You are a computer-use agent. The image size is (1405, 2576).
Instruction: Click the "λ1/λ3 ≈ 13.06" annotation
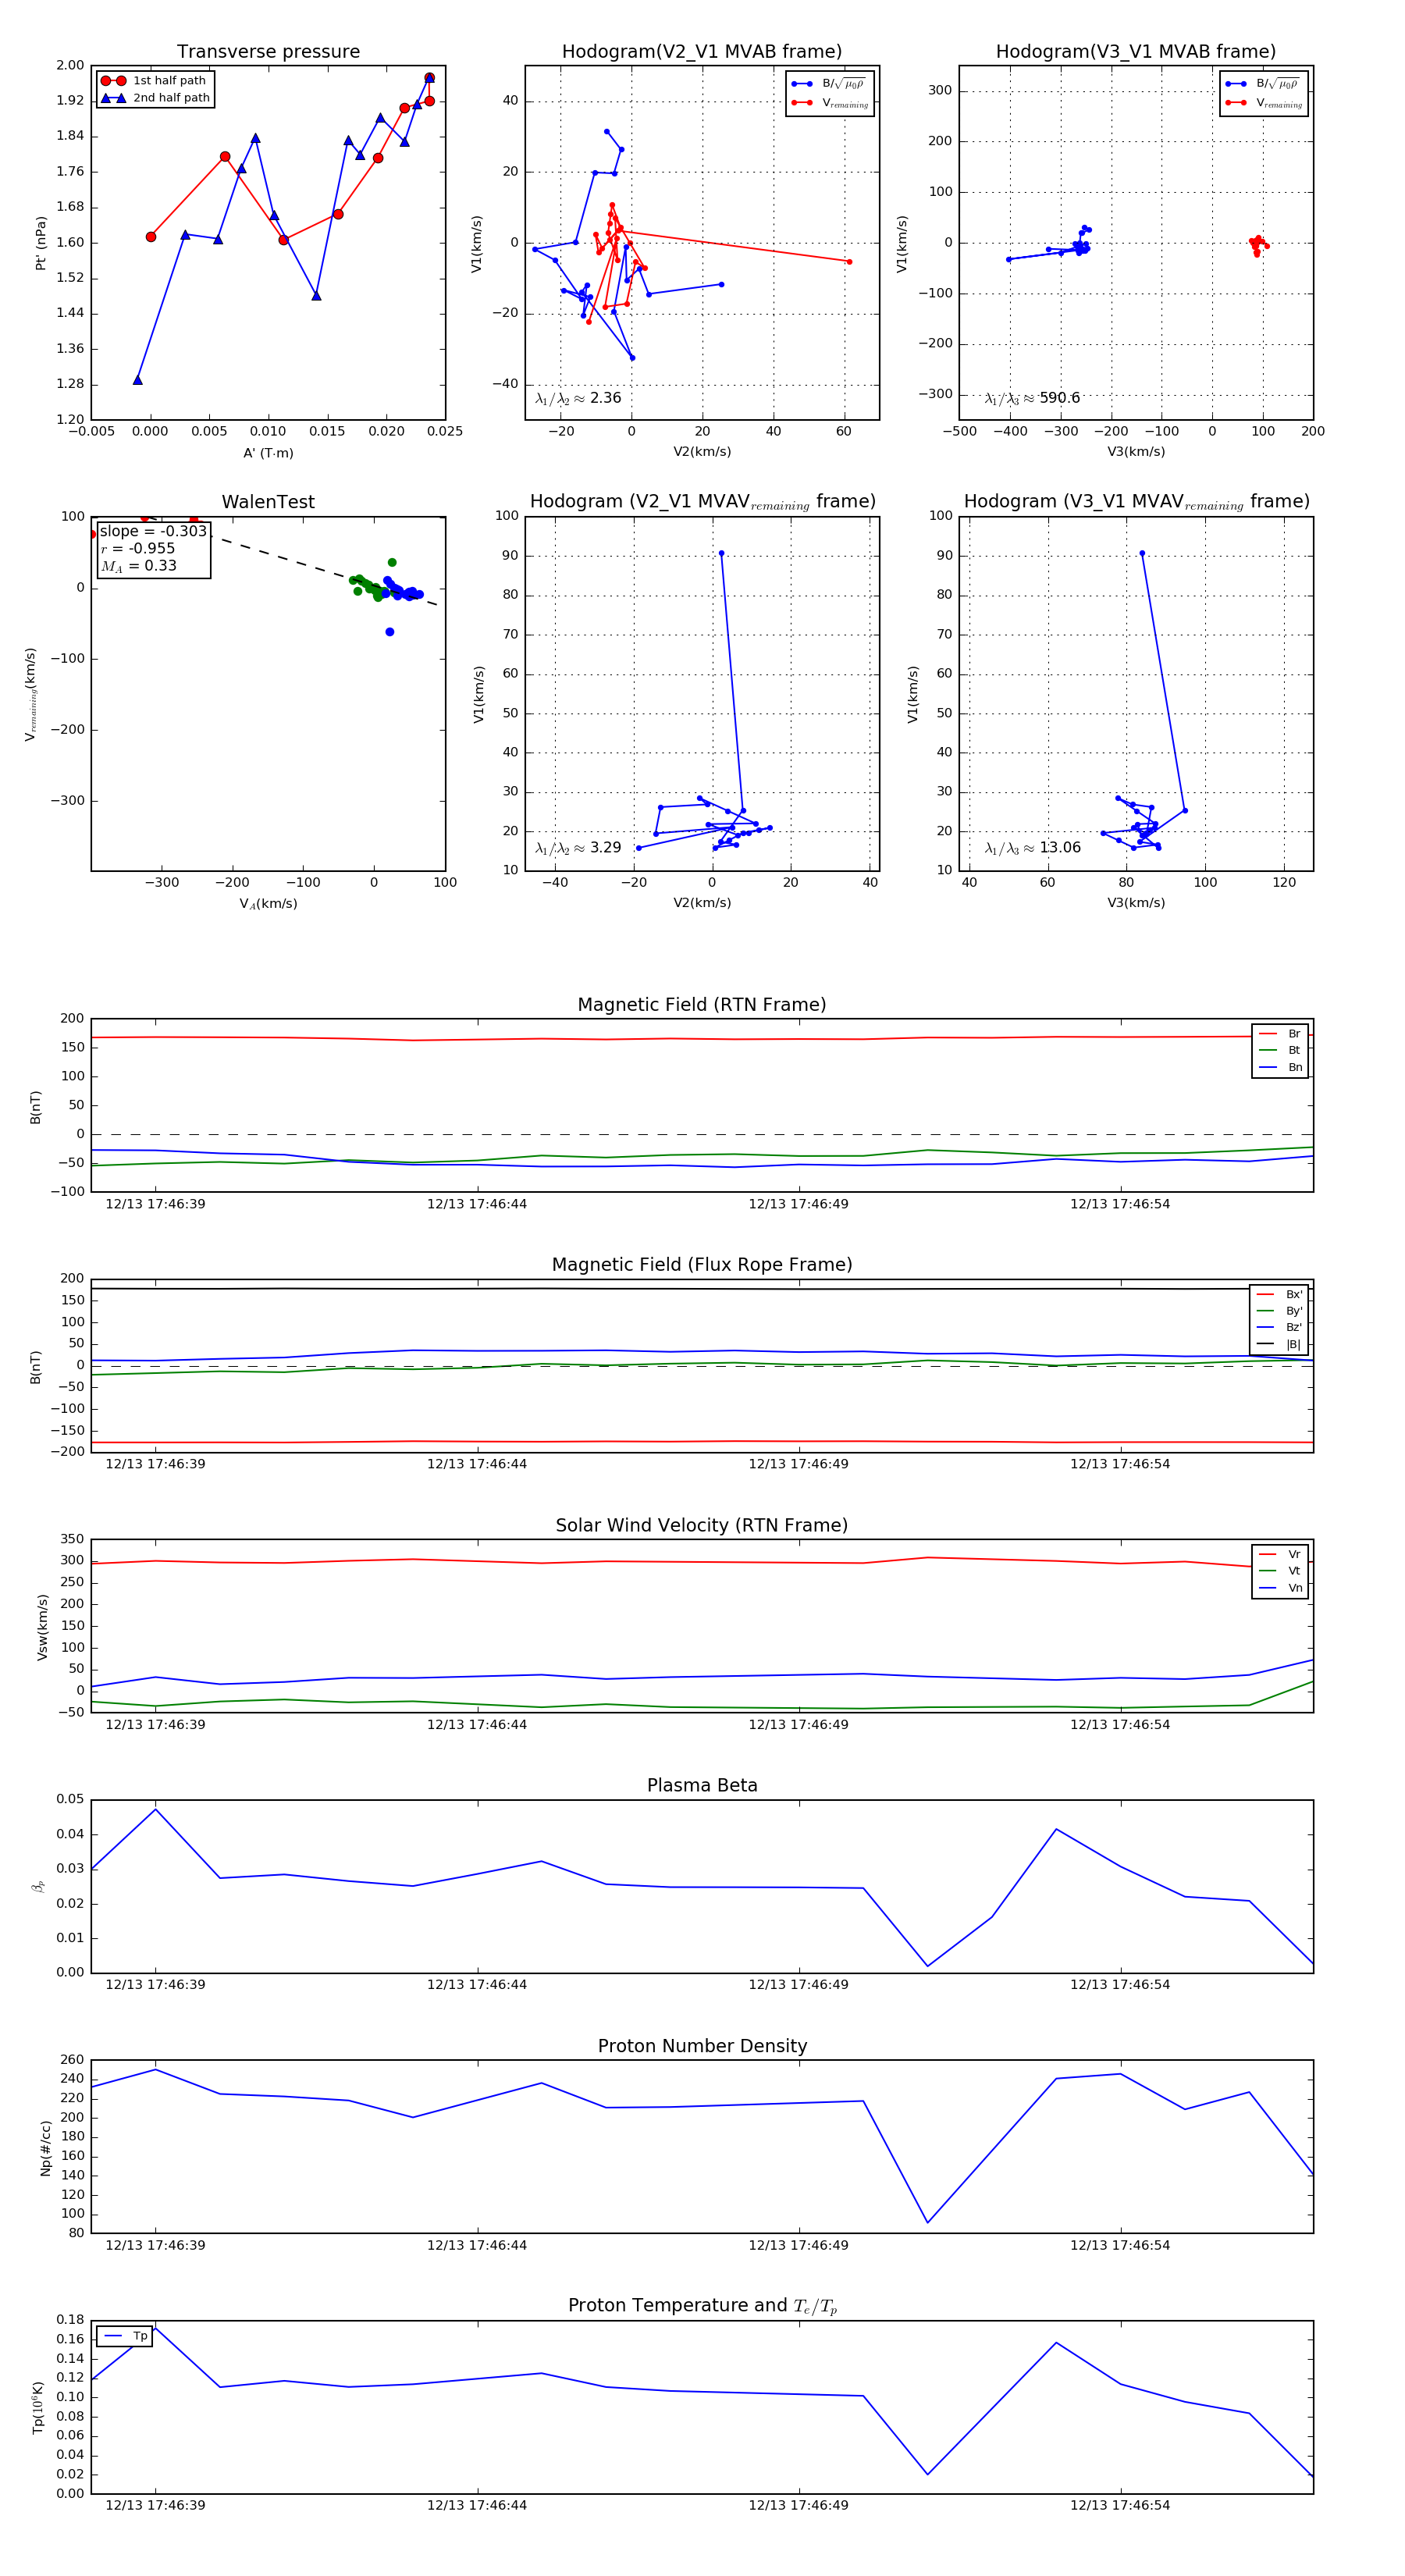click(x=1032, y=848)
